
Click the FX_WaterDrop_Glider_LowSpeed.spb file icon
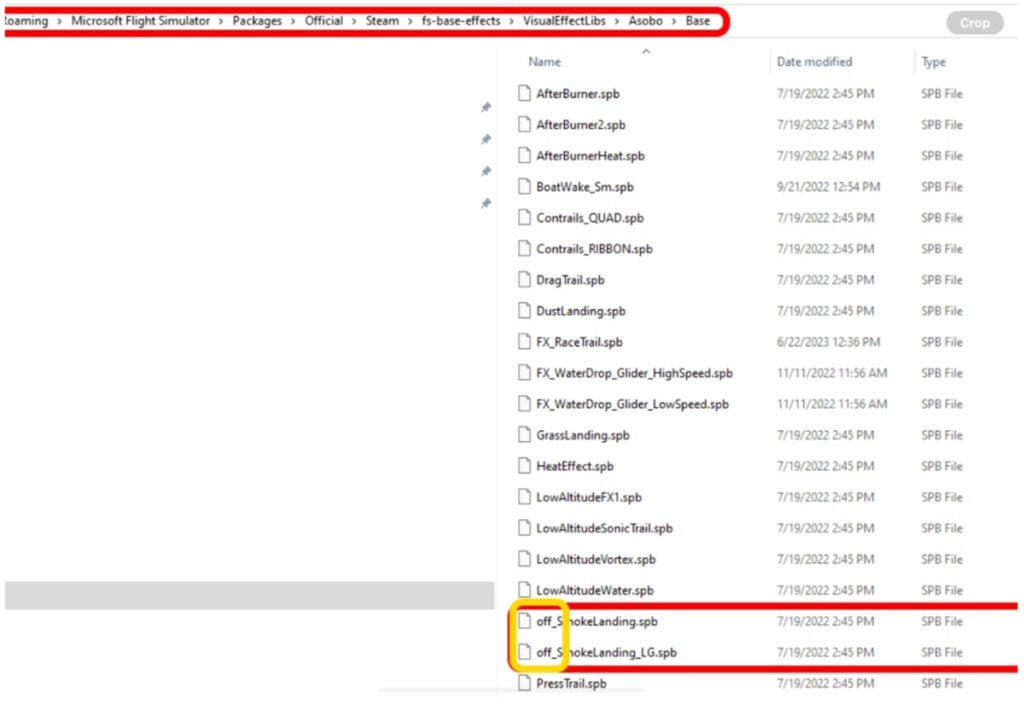click(x=524, y=403)
